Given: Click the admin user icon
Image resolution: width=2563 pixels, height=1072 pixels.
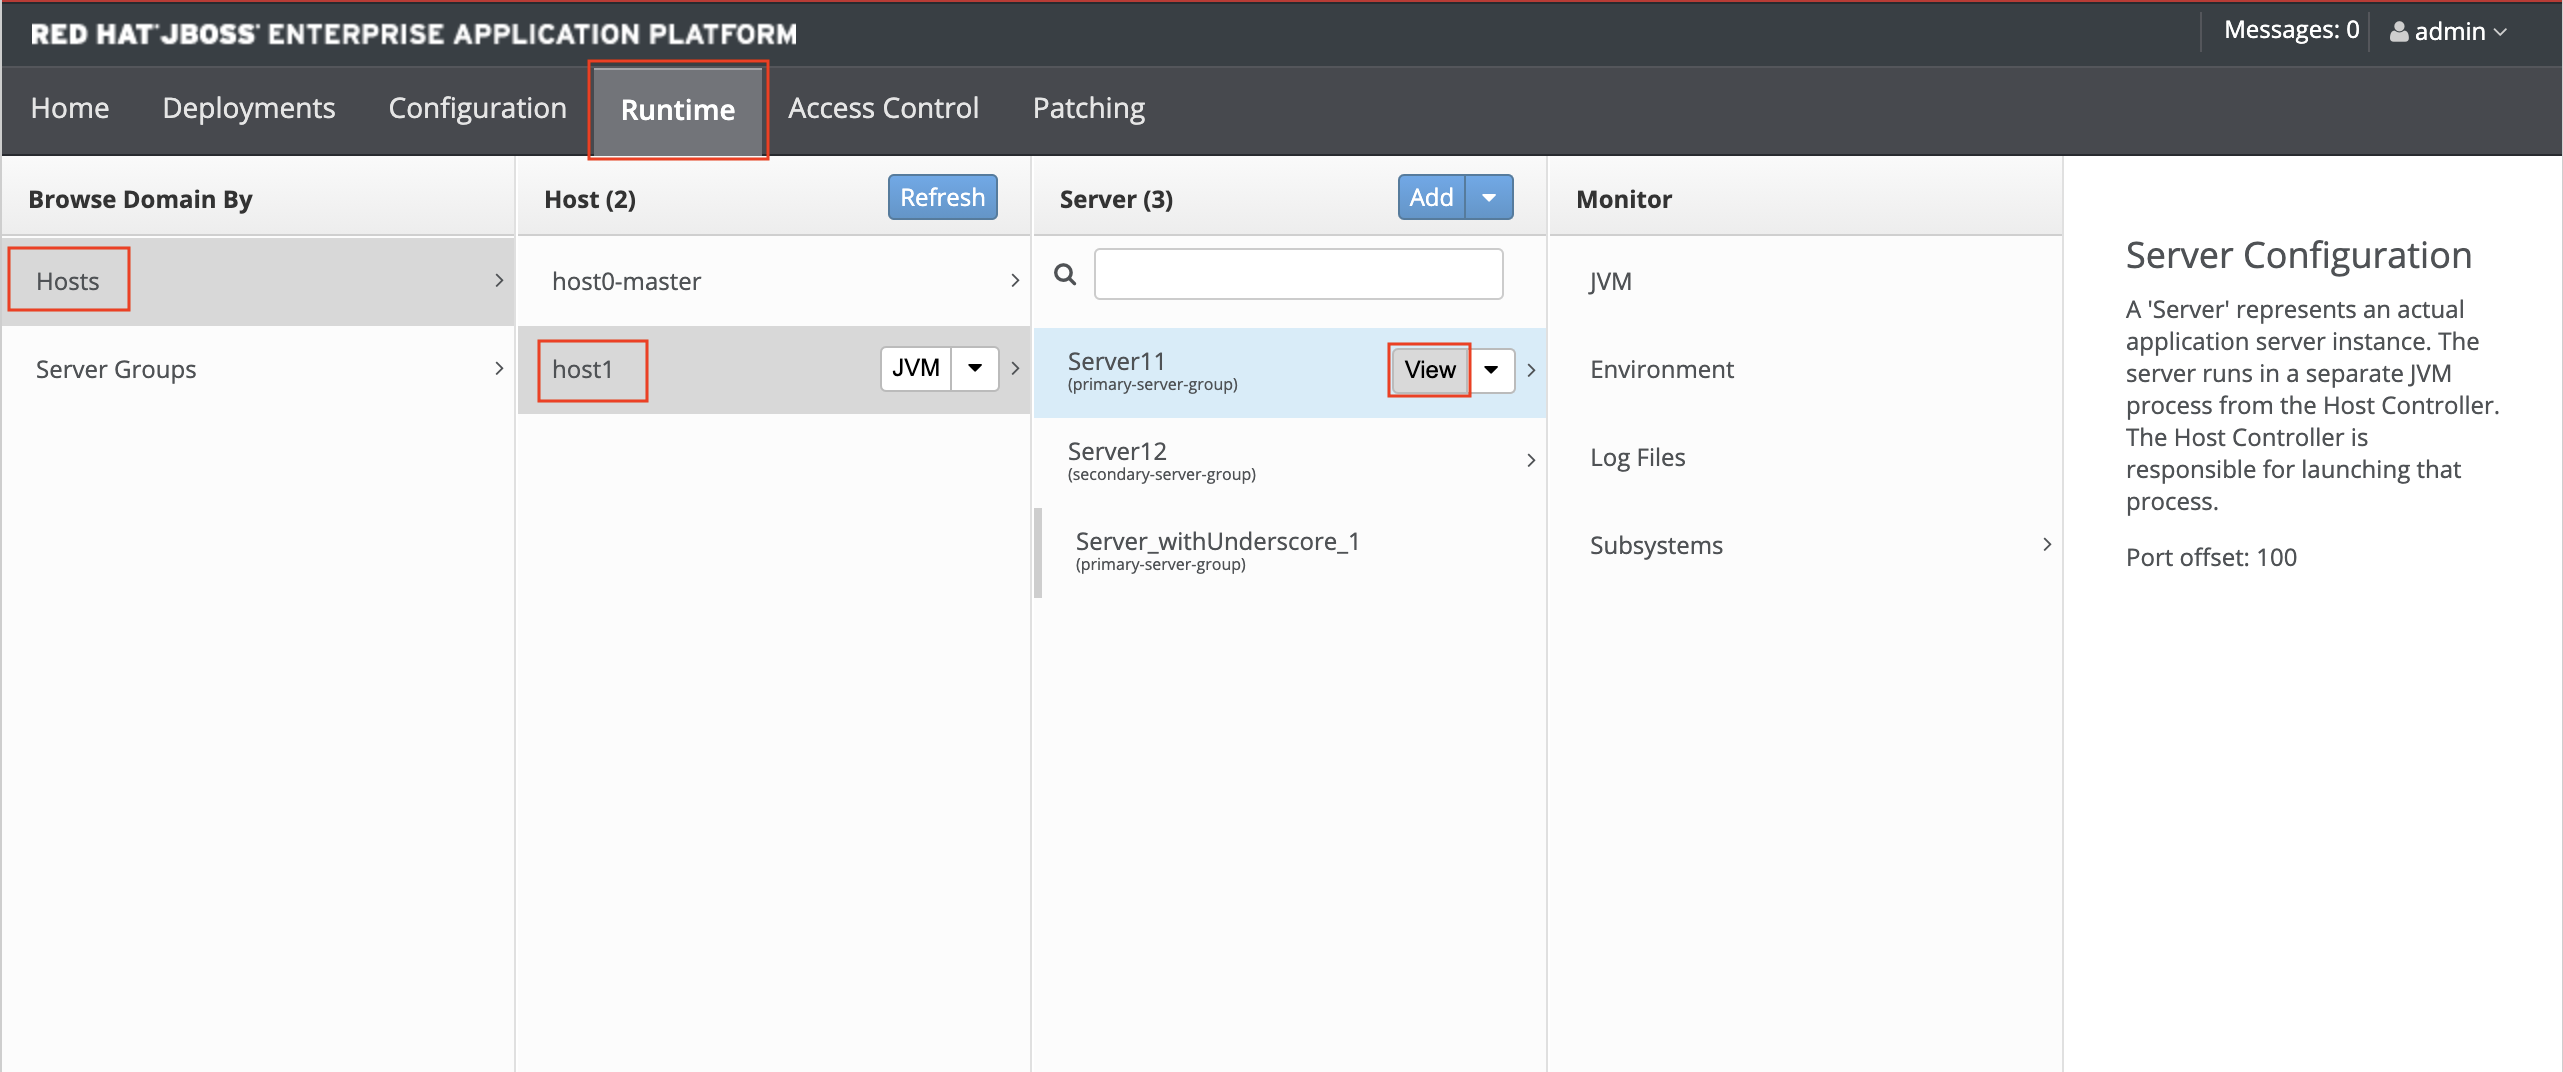Looking at the screenshot, I should point(2398,32).
